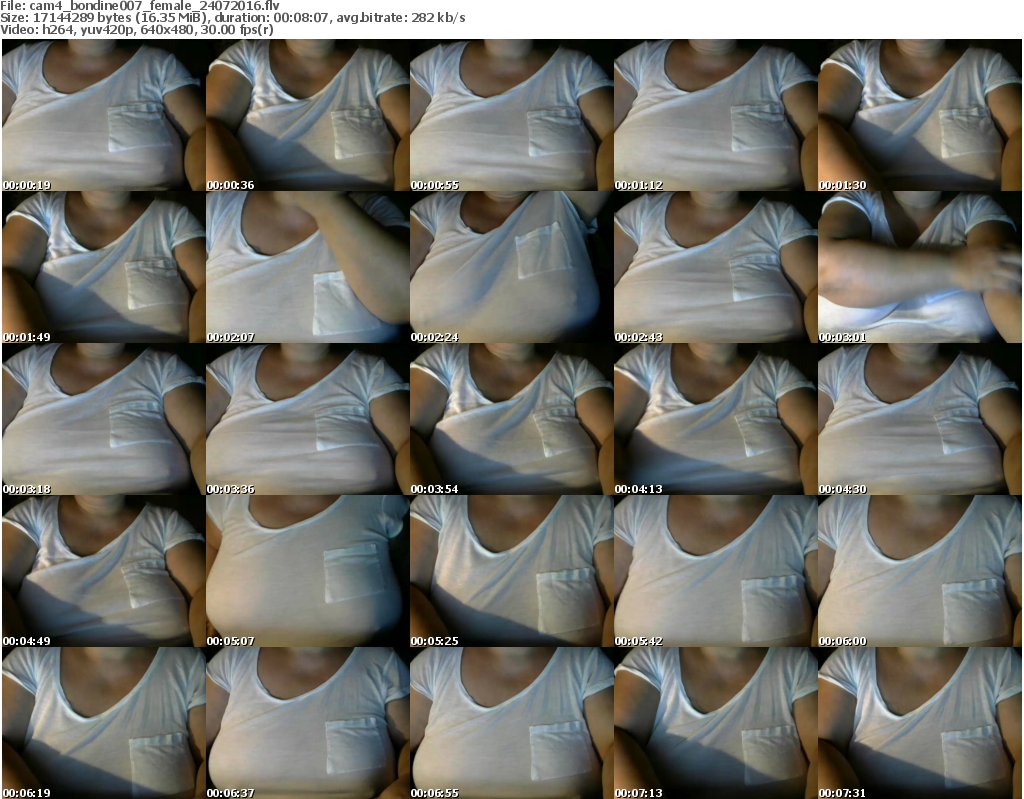Select the thumbnail at 00:03:01
Image resolution: width=1024 pixels, height=799 pixels.
point(920,267)
